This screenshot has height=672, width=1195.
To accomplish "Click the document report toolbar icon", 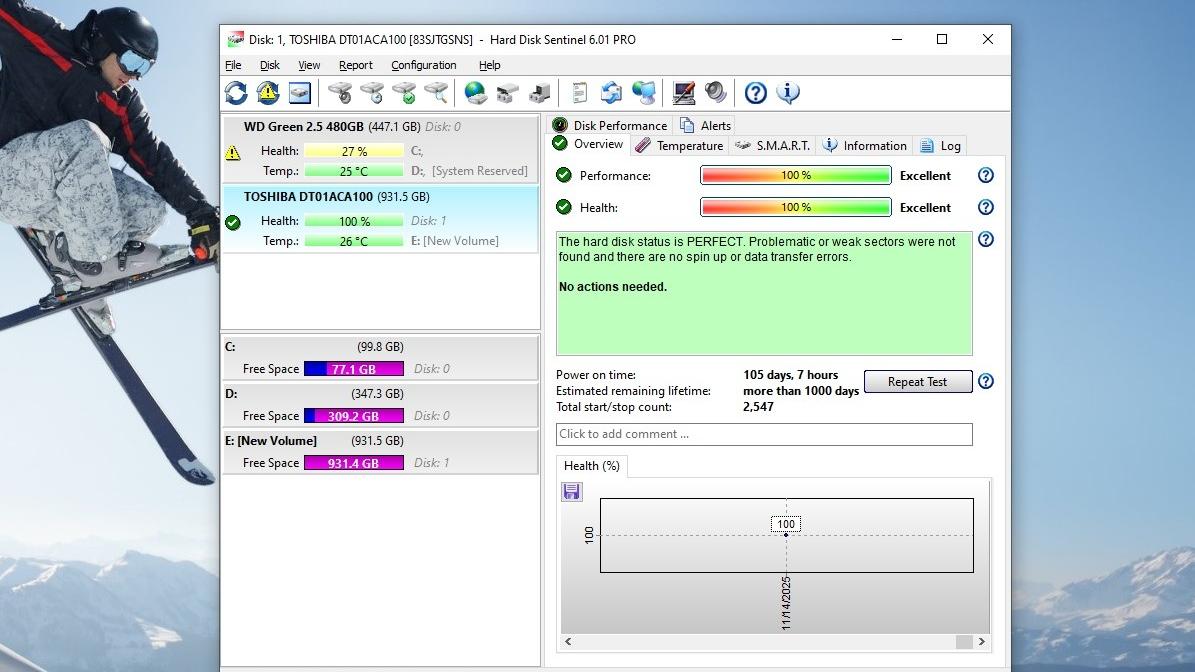I will pos(579,93).
